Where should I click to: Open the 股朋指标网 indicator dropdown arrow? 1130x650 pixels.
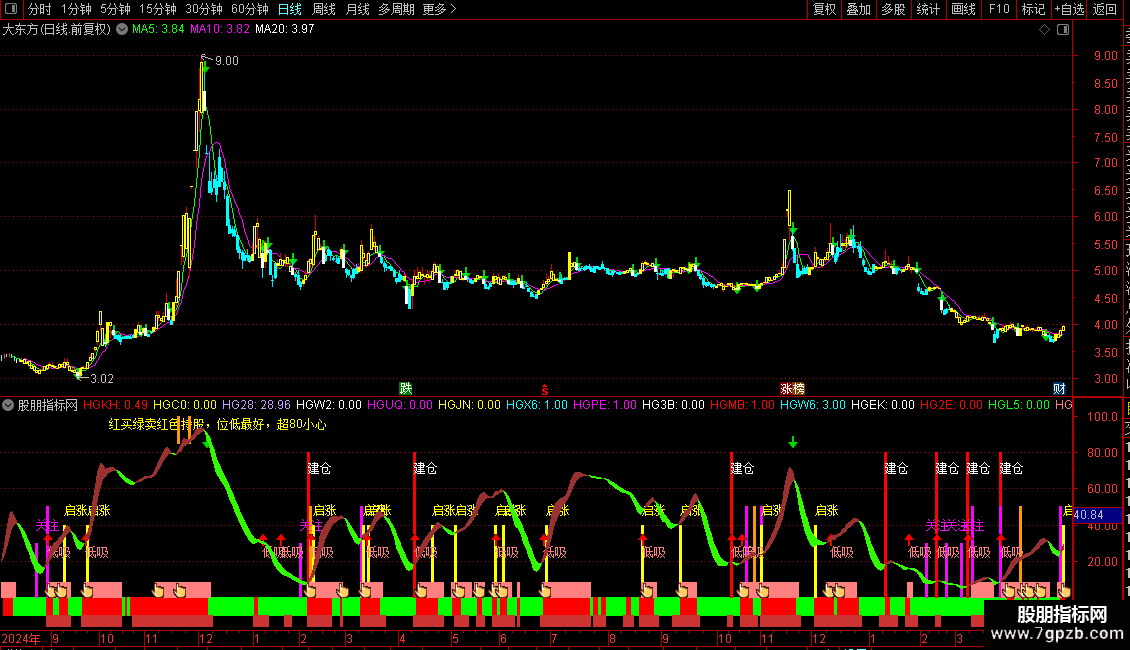tap(8, 405)
